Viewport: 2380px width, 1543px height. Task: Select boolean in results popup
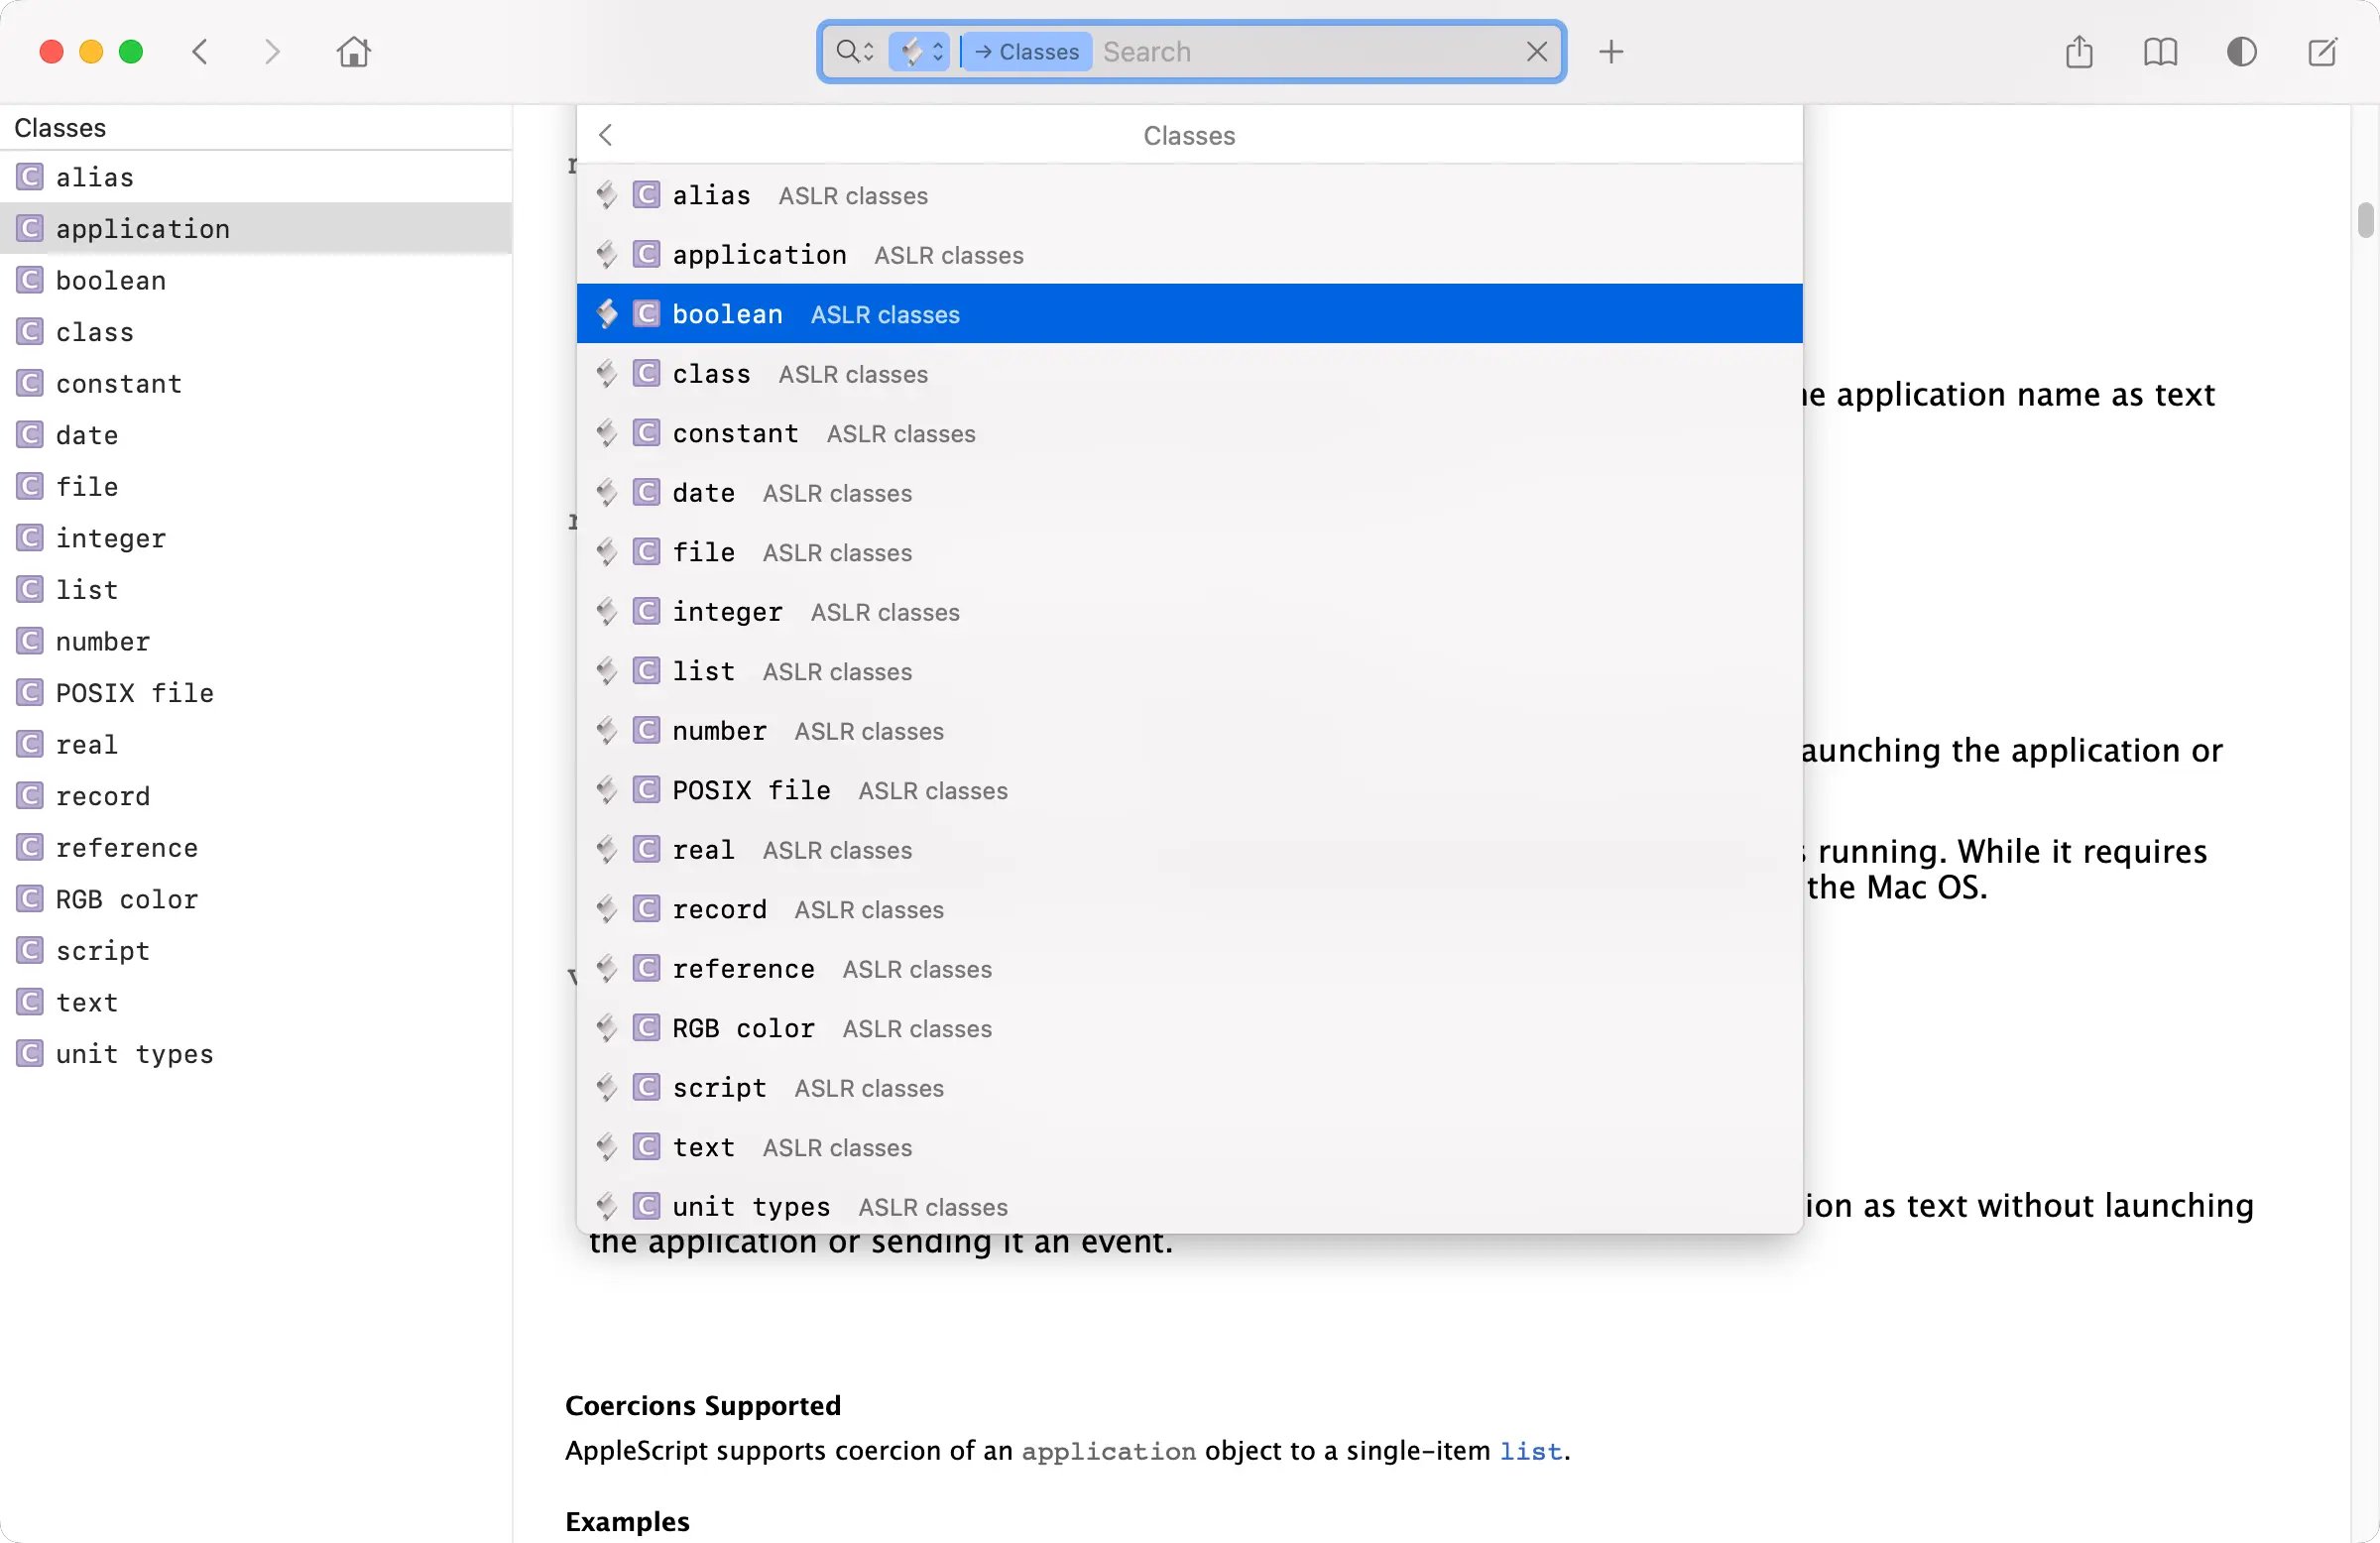[727, 314]
